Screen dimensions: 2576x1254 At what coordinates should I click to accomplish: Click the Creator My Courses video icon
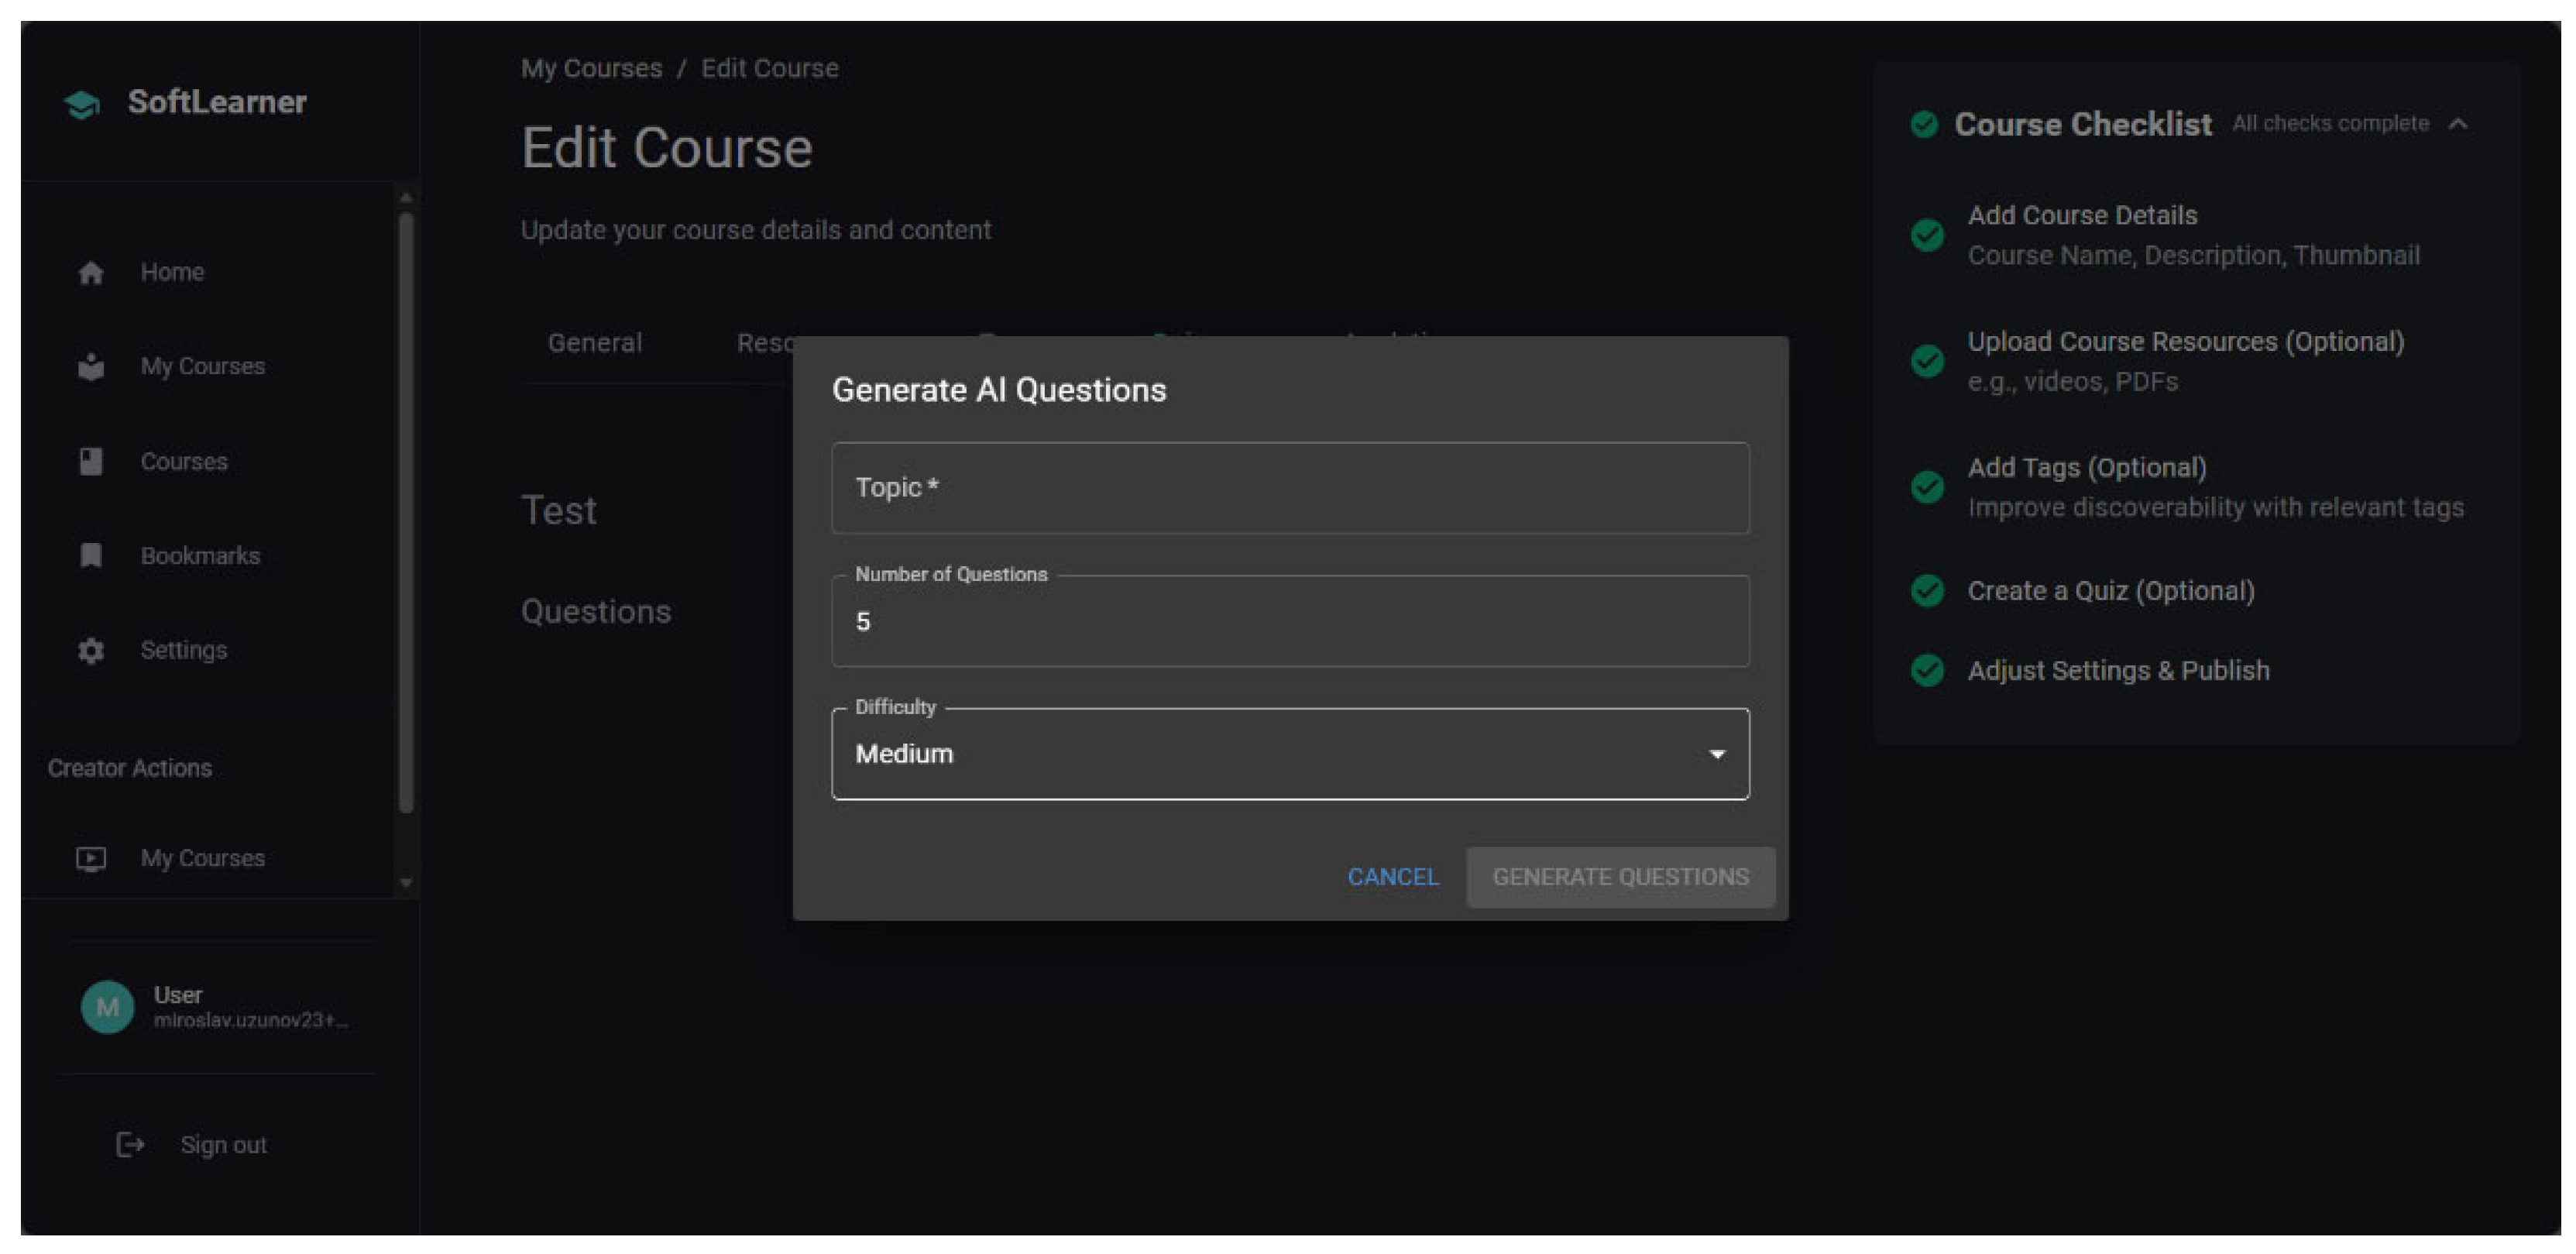(x=91, y=859)
